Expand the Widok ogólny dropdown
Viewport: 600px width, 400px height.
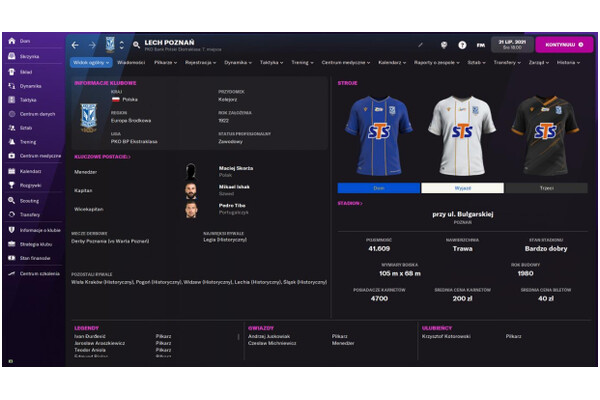pos(91,62)
